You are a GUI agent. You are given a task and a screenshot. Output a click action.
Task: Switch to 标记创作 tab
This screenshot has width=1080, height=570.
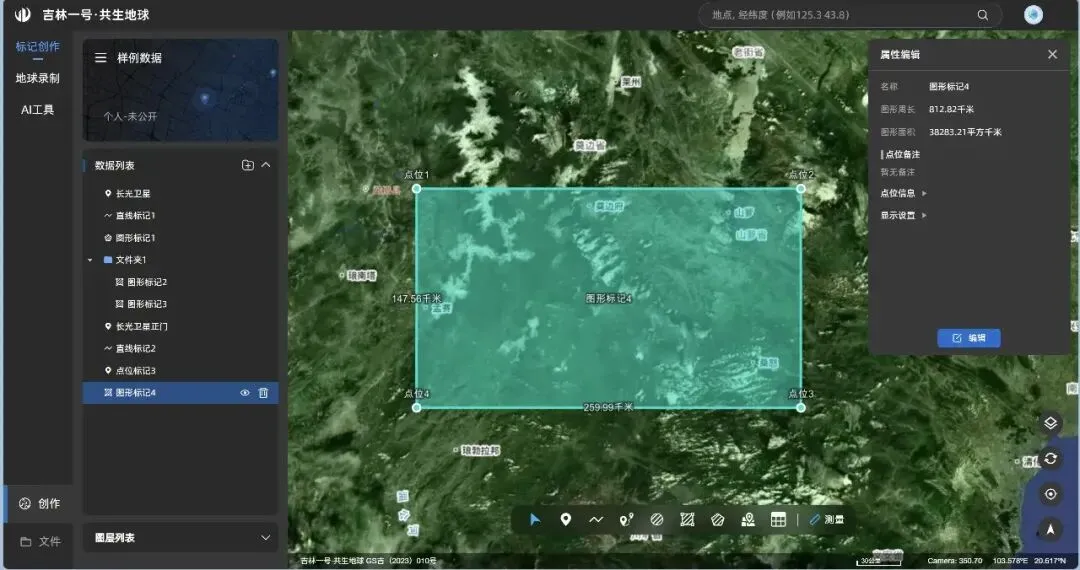pyautogui.click(x=38, y=47)
